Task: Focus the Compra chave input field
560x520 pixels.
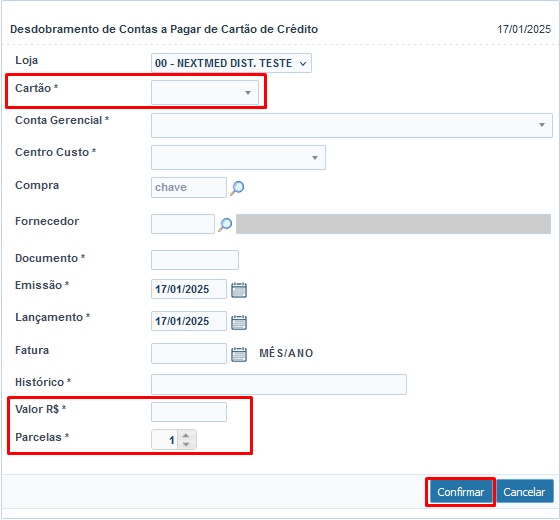Action: pos(189,188)
